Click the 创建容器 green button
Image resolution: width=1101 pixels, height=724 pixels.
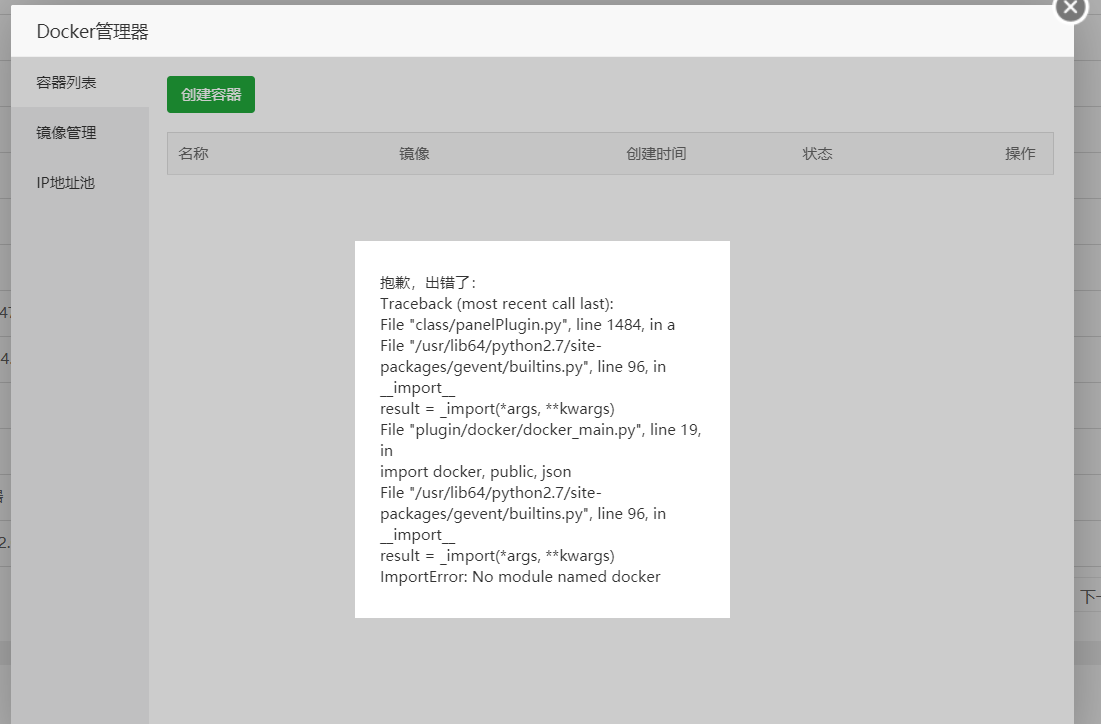coord(211,94)
